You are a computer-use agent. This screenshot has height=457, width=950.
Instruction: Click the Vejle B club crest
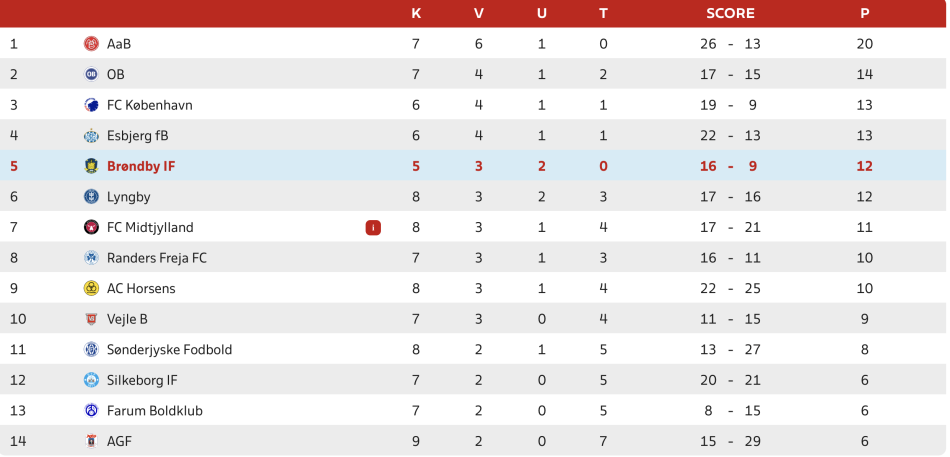(x=91, y=319)
